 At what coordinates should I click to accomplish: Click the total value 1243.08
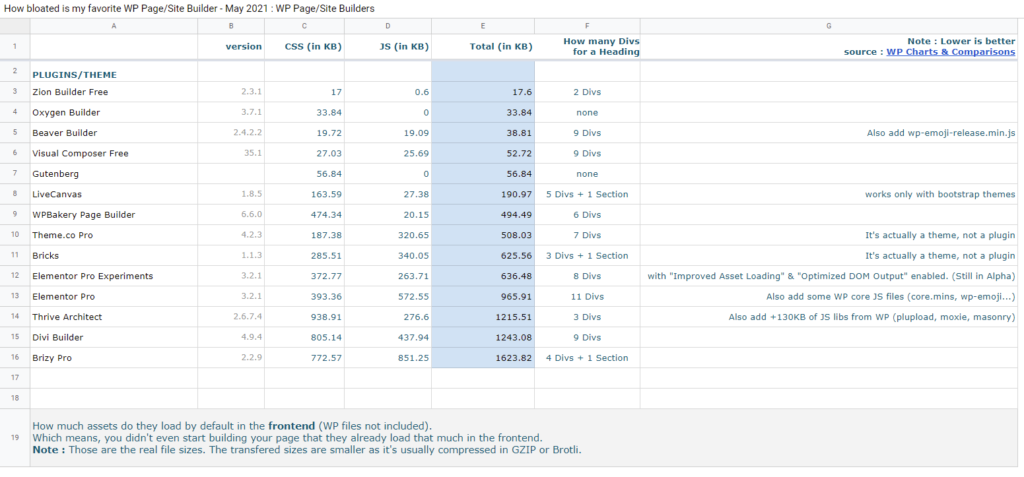coord(483,337)
